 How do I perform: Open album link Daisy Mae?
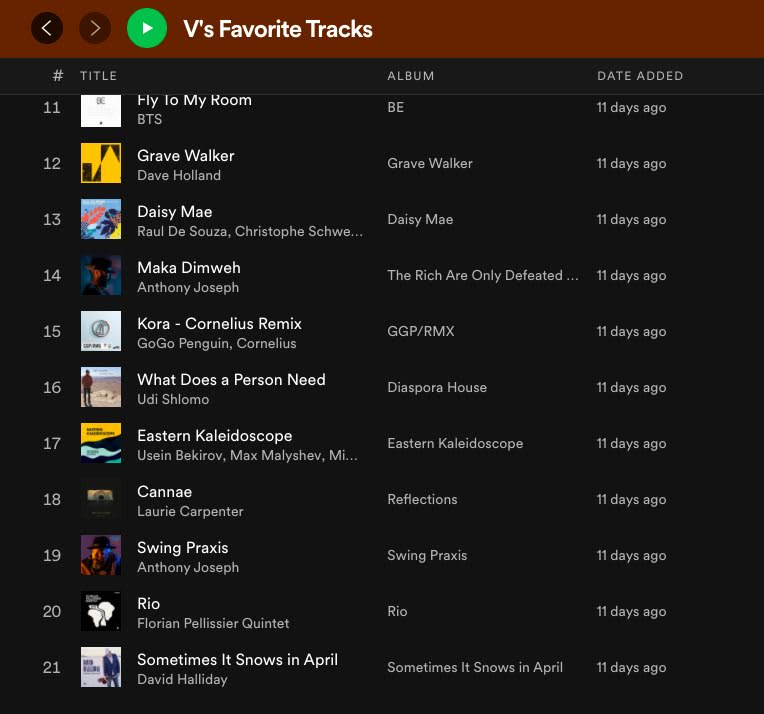(420, 219)
